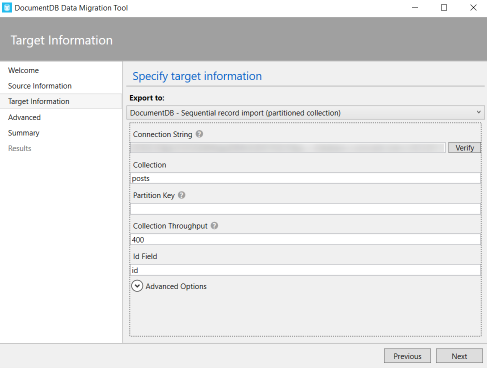
Task: Click the Specify target information heading
Action: click(197, 76)
